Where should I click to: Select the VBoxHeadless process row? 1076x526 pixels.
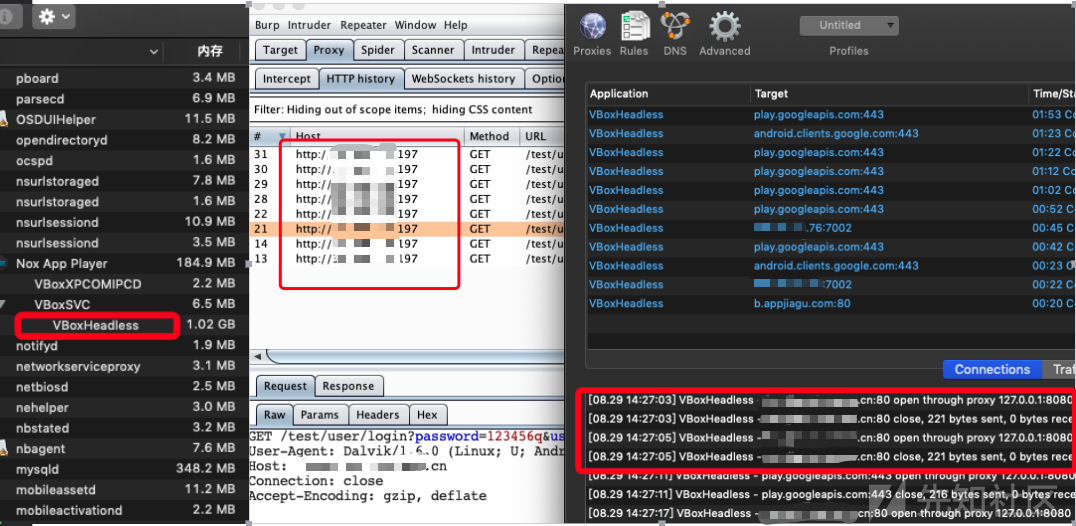pos(97,325)
